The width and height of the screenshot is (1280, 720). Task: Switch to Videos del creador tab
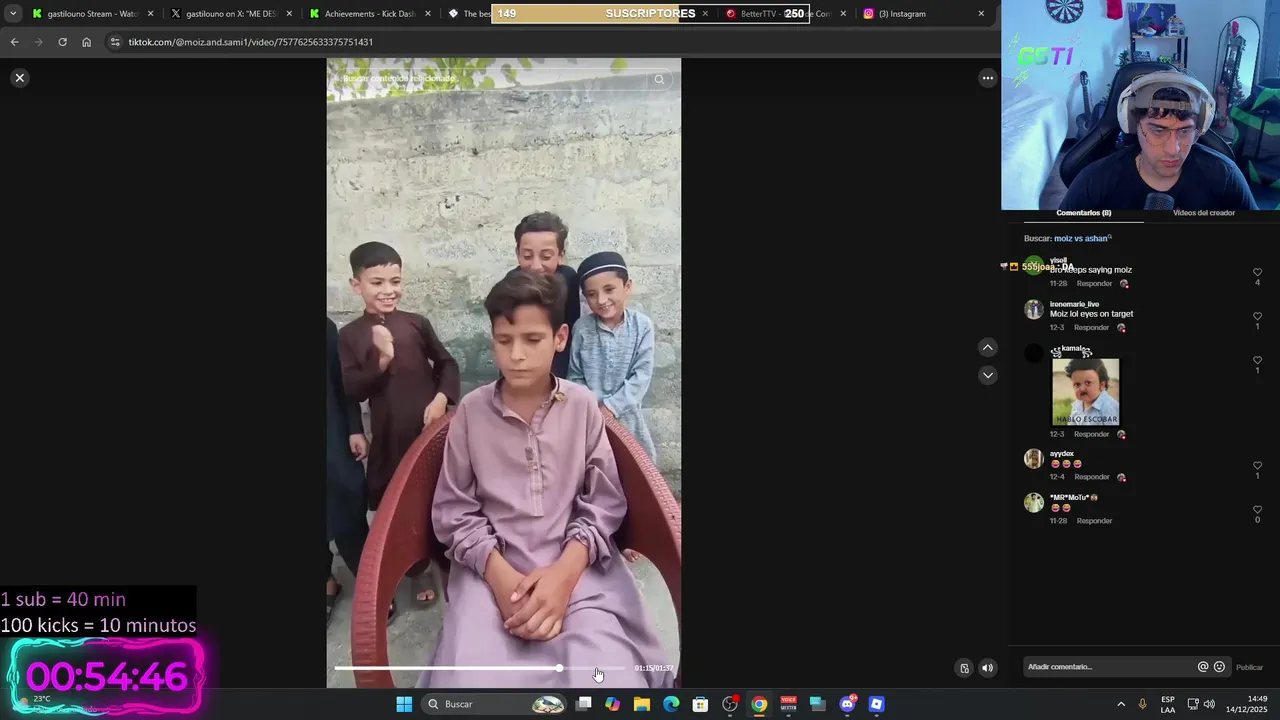[x=1203, y=213]
